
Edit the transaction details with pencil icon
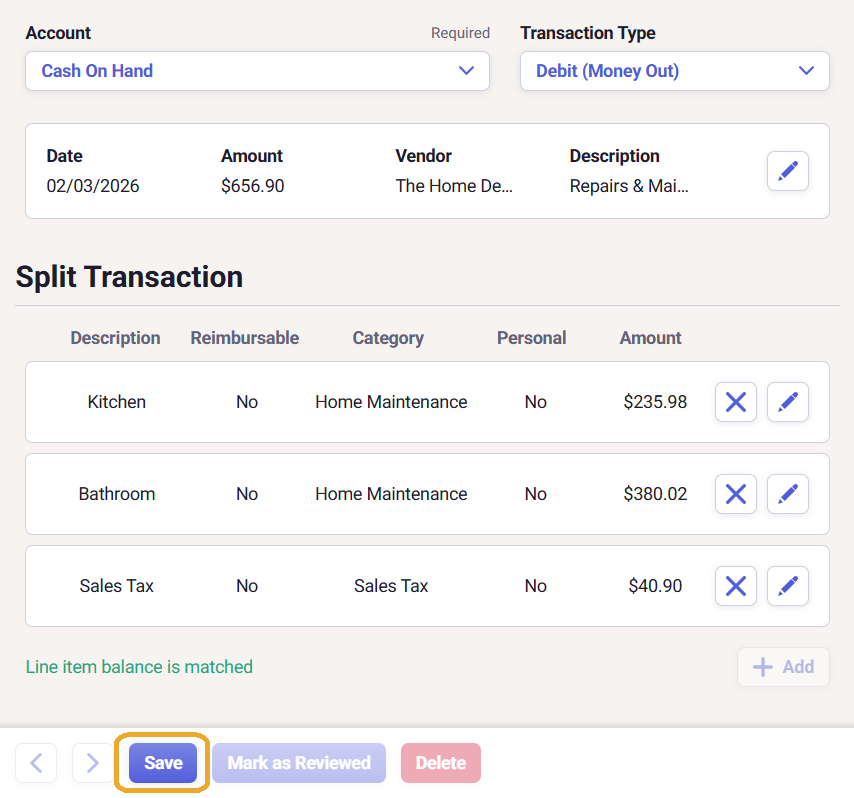[x=787, y=171]
